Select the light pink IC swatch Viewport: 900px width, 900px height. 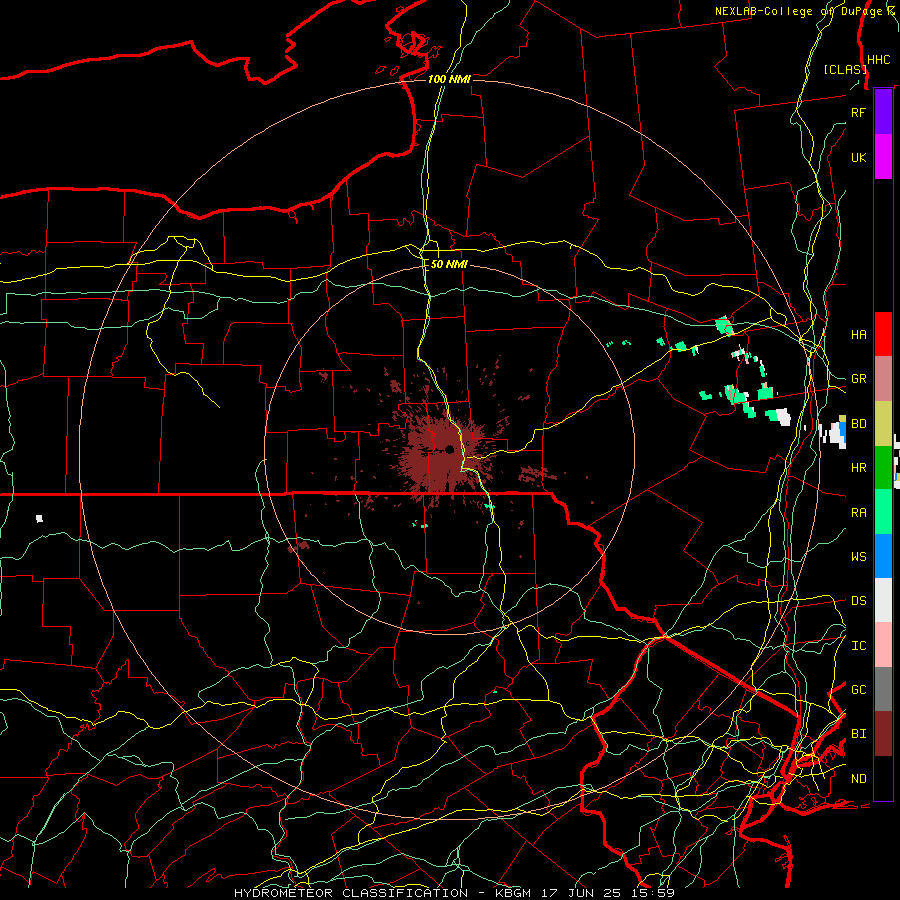[883, 645]
